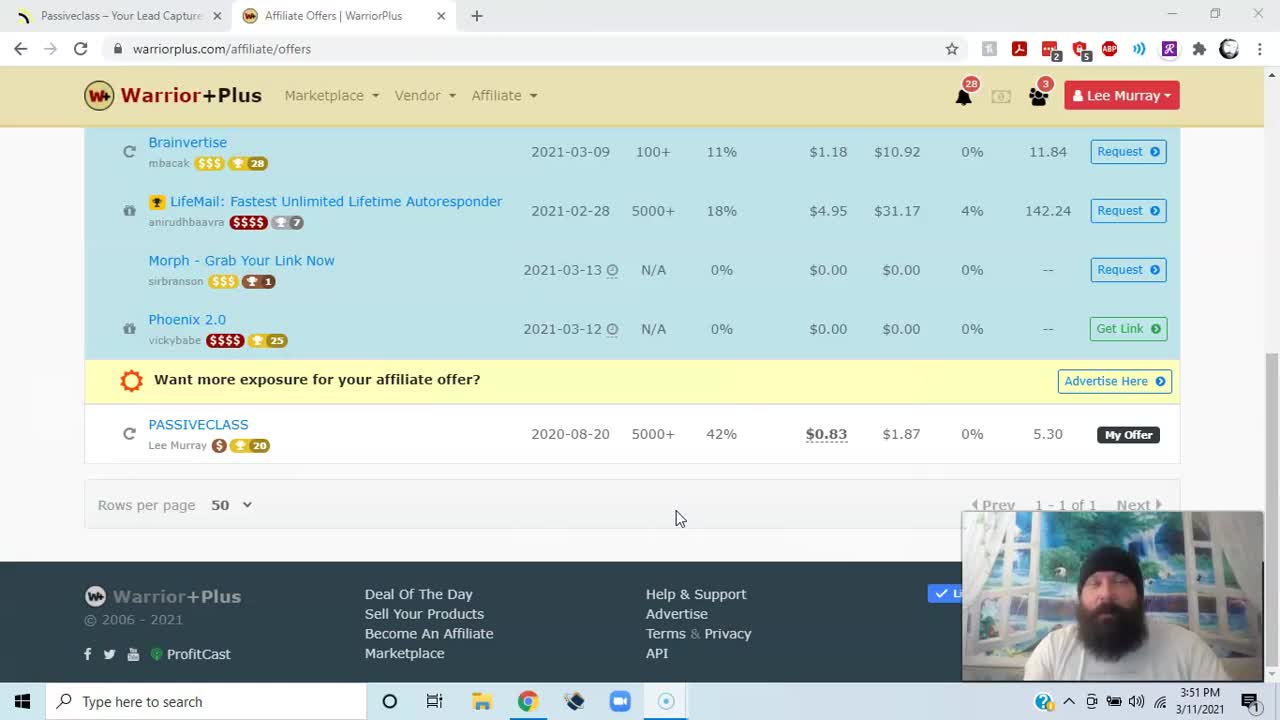
Task: Click the $0.83 value for PASSIVECLASS
Action: point(826,434)
